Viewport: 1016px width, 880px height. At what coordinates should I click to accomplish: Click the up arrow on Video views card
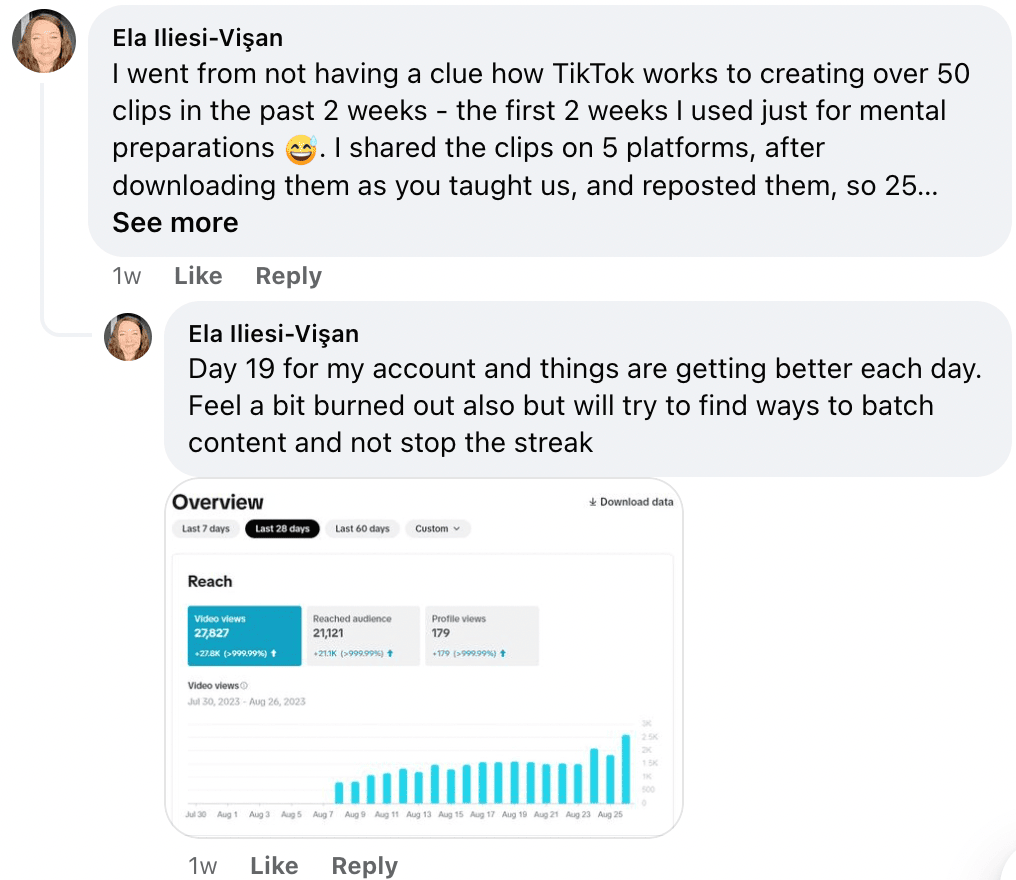(273, 653)
